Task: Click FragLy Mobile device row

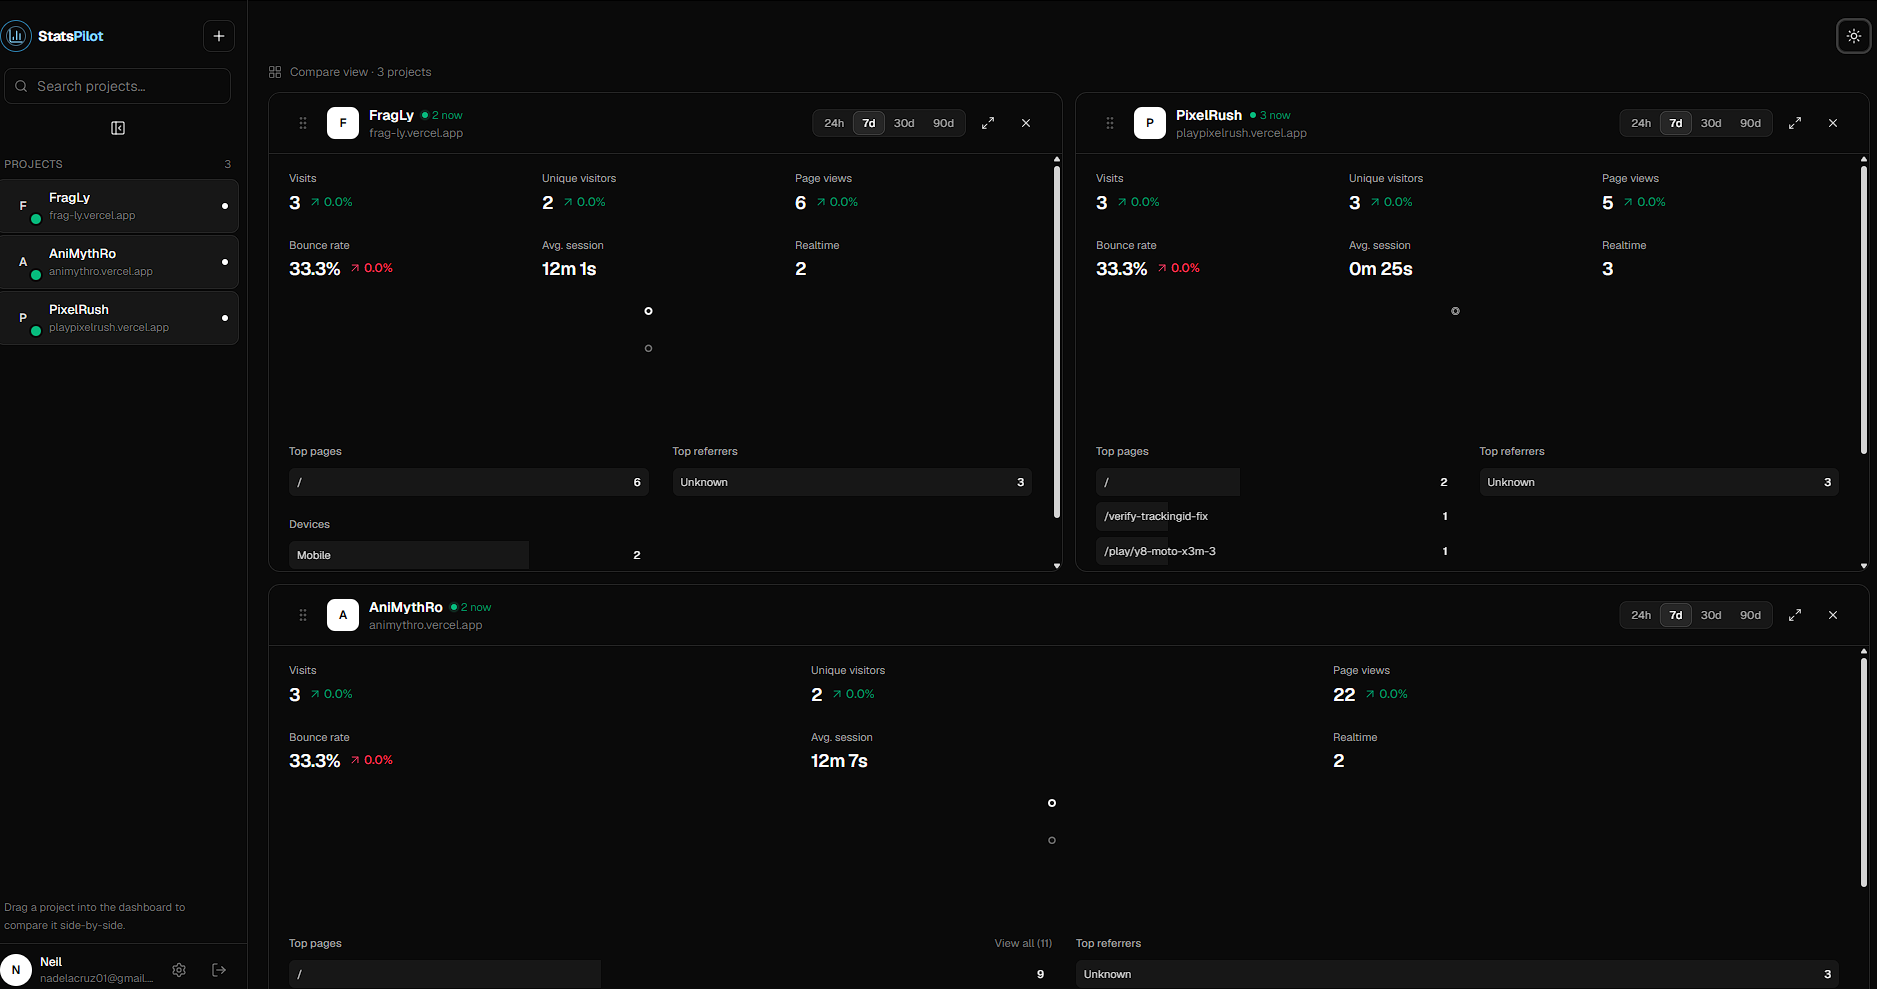Action: [x=468, y=555]
